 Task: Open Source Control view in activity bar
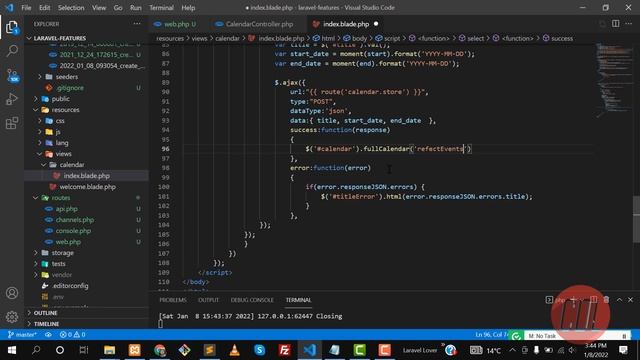point(12,75)
